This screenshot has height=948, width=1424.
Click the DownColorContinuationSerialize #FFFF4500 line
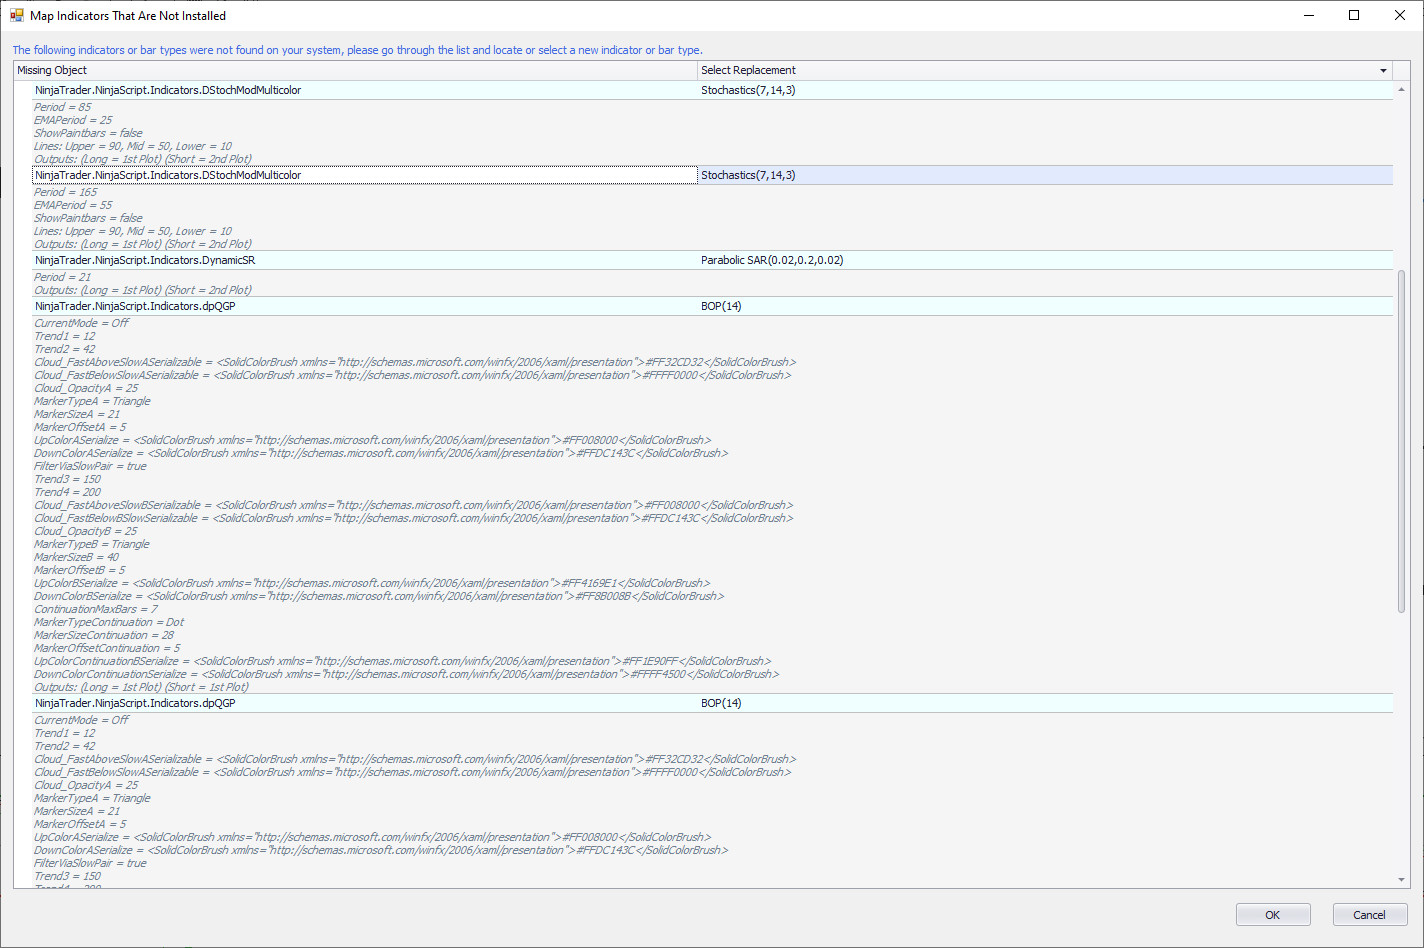click(407, 674)
